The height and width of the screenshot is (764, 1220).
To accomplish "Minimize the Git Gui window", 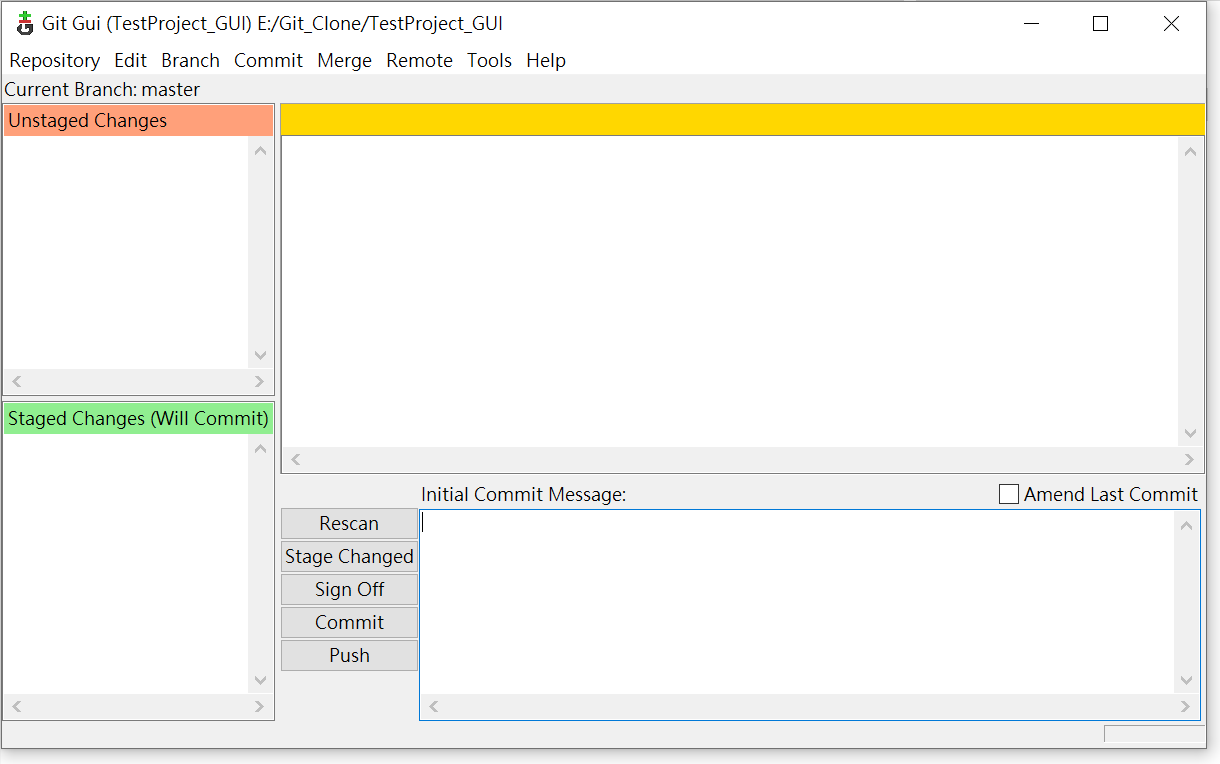I will tap(1030, 24).
